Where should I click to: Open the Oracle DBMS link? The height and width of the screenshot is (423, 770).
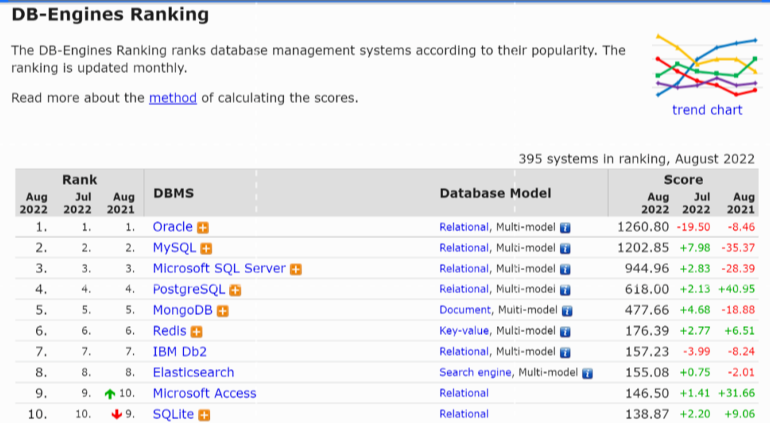tap(172, 226)
